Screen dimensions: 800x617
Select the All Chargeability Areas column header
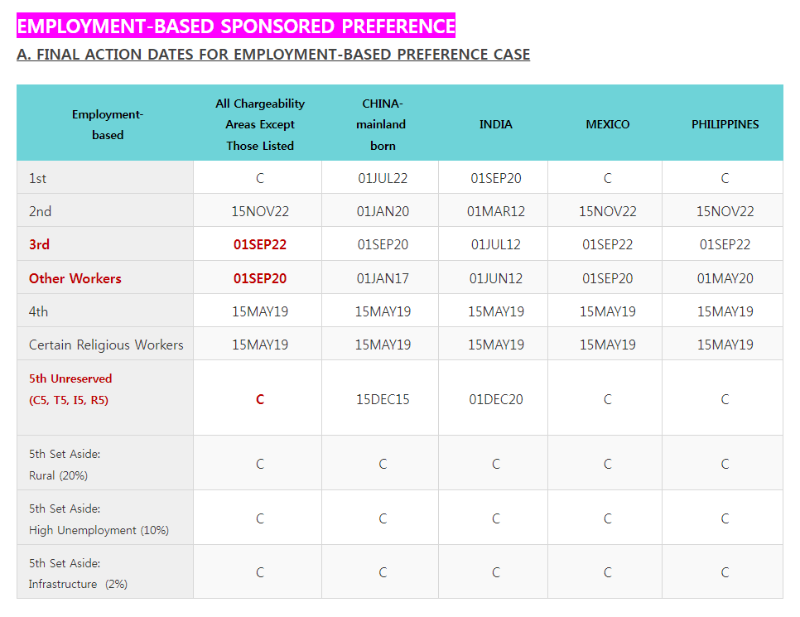coord(260,125)
